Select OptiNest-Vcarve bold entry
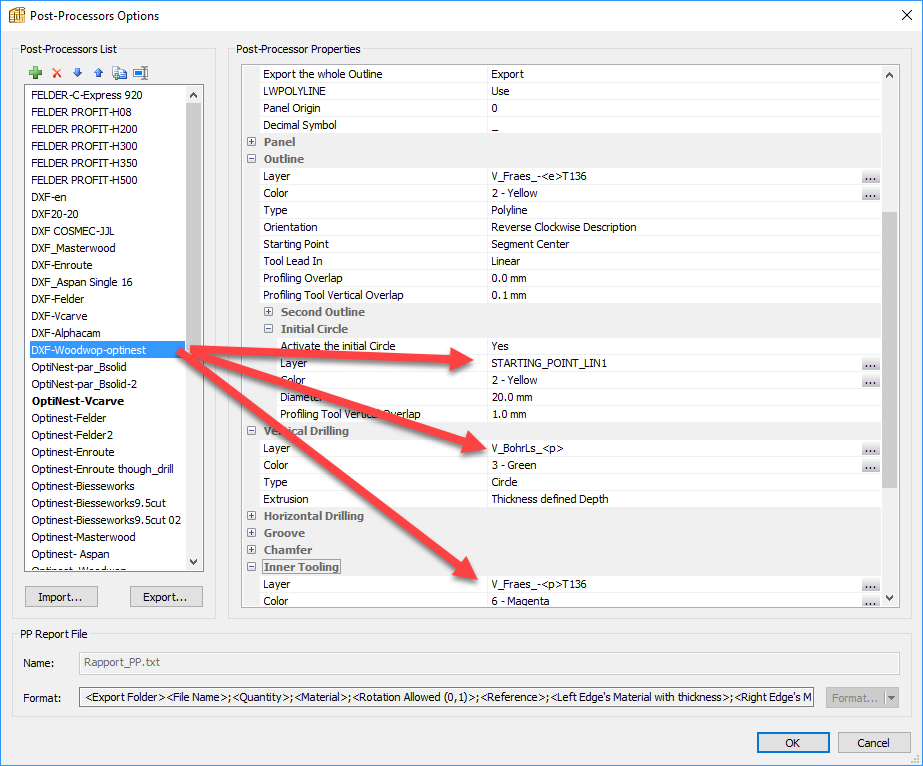The image size is (923, 766). pos(78,402)
